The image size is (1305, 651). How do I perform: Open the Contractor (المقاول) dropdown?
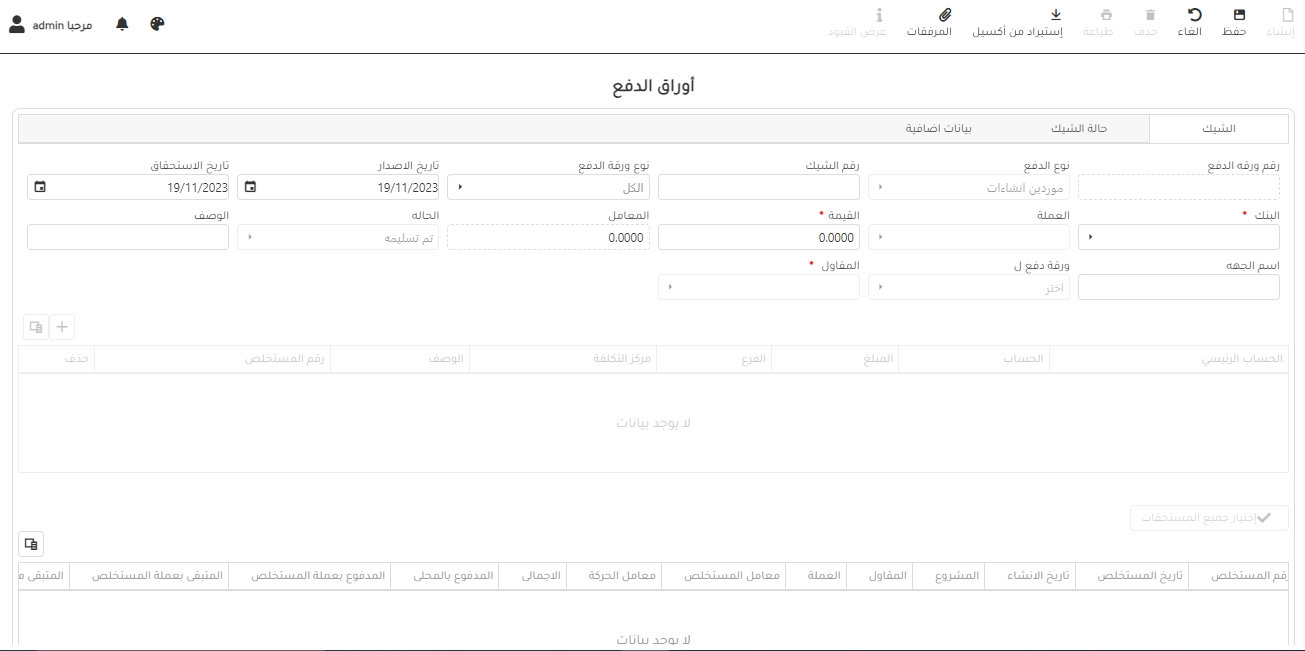tap(670, 287)
